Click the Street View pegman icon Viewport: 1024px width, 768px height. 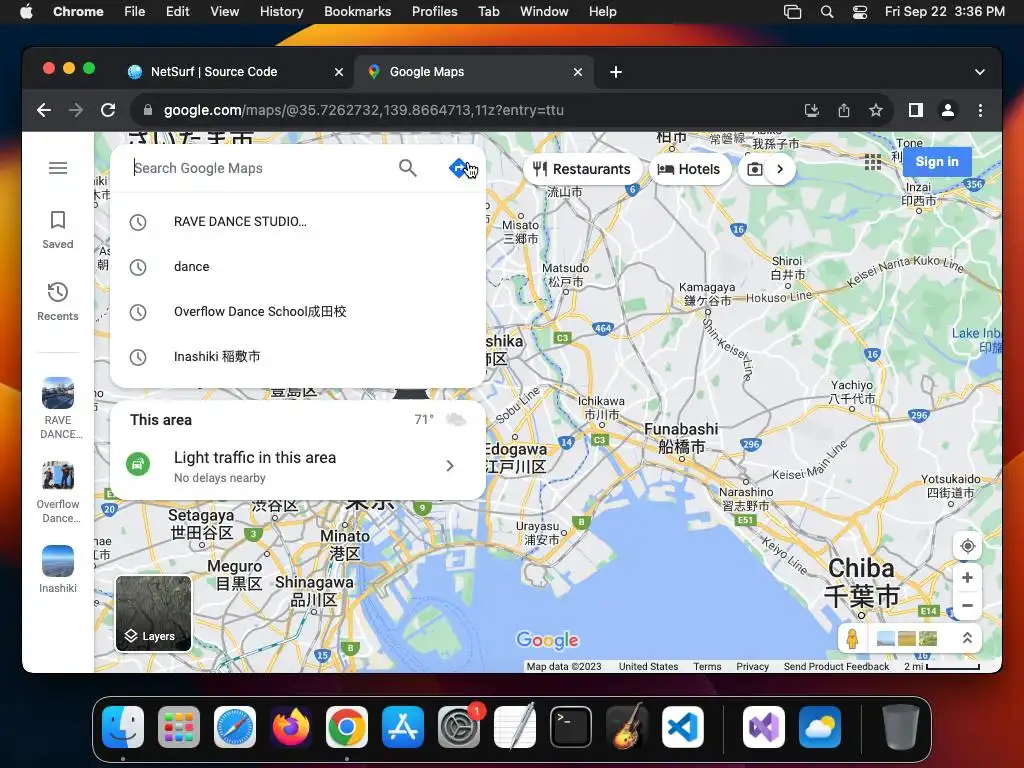(852, 638)
